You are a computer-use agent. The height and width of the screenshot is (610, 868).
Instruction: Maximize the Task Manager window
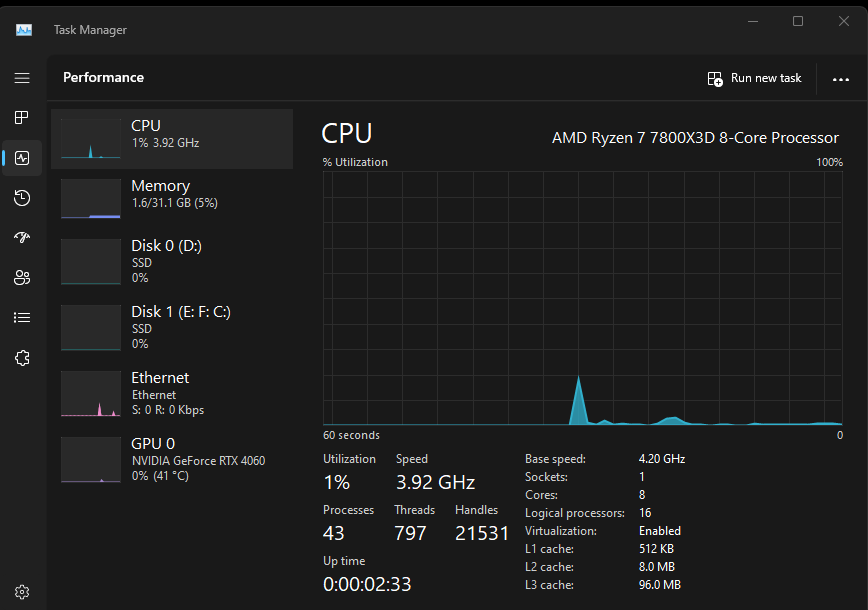click(x=798, y=21)
